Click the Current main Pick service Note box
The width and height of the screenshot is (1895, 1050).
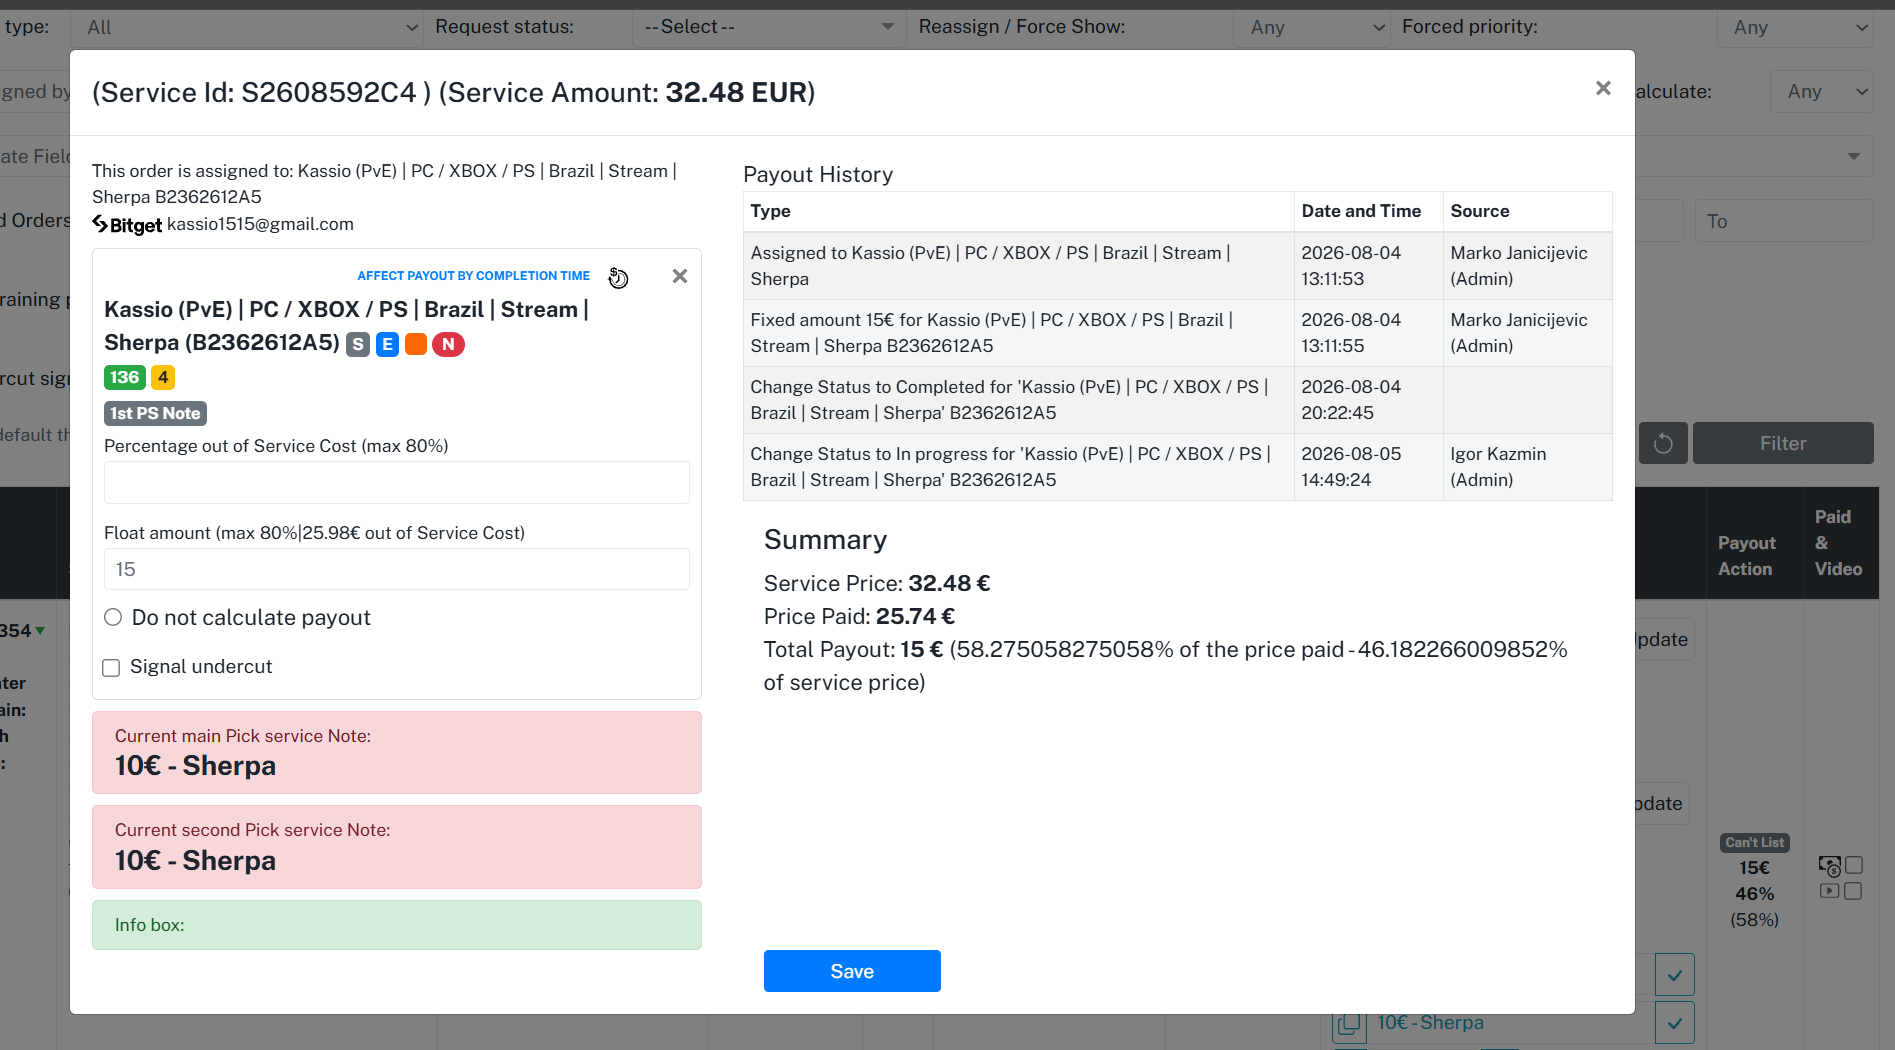point(397,752)
